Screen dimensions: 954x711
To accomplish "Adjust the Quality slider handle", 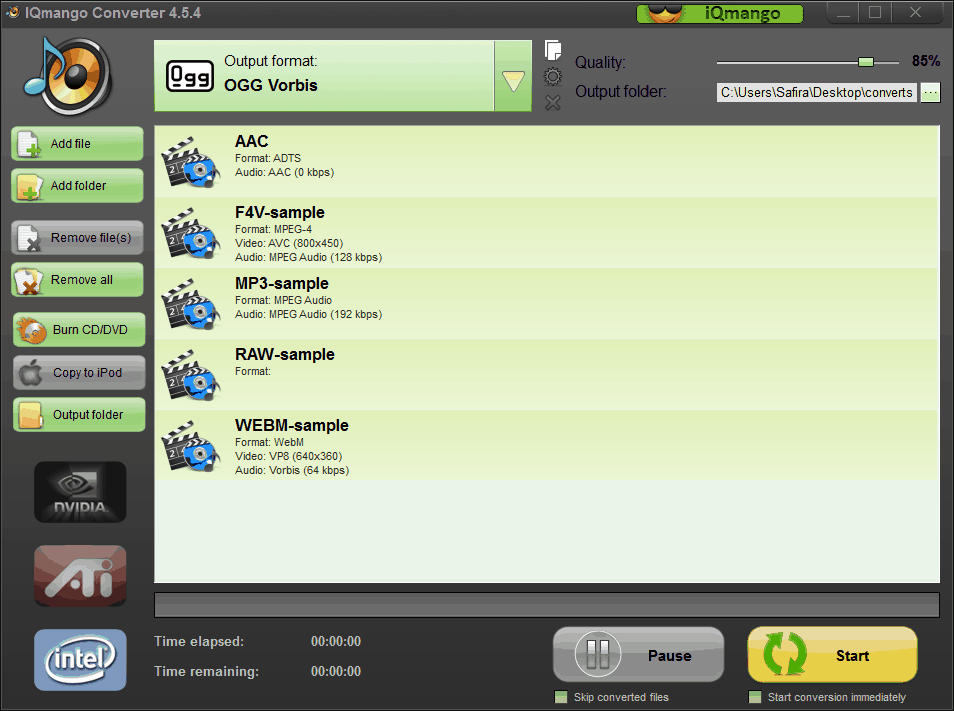I will [866, 62].
